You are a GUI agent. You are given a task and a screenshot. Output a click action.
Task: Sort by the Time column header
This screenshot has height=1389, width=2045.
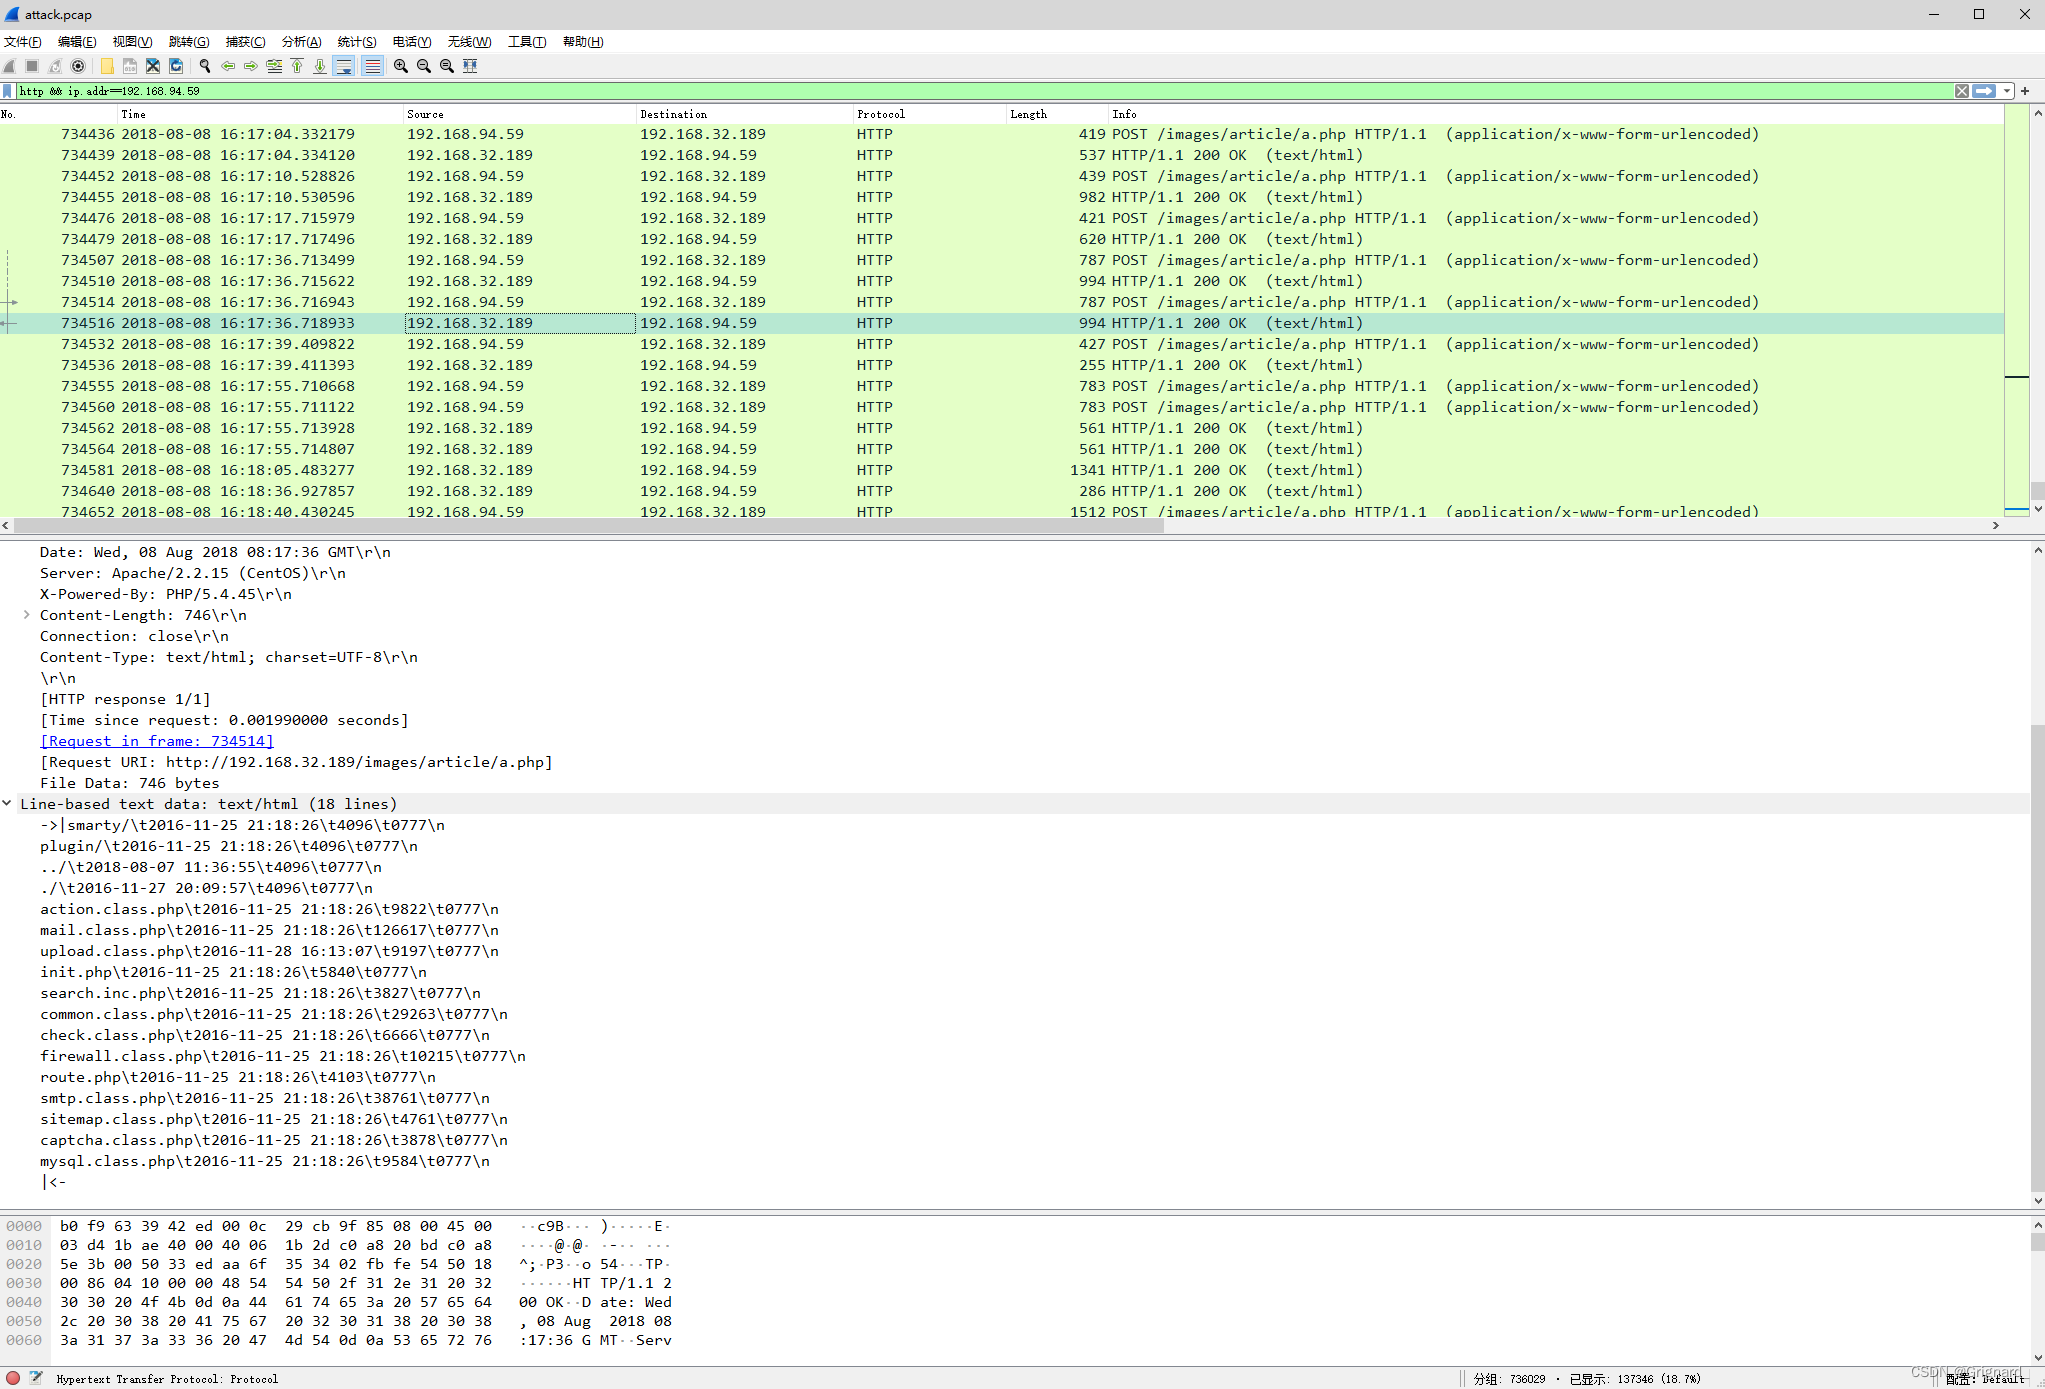[260, 114]
